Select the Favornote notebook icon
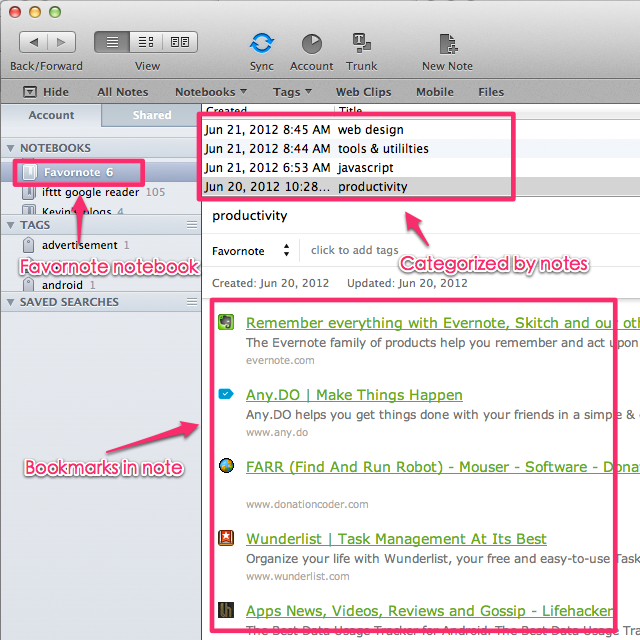This screenshot has width=640, height=640. 29,172
